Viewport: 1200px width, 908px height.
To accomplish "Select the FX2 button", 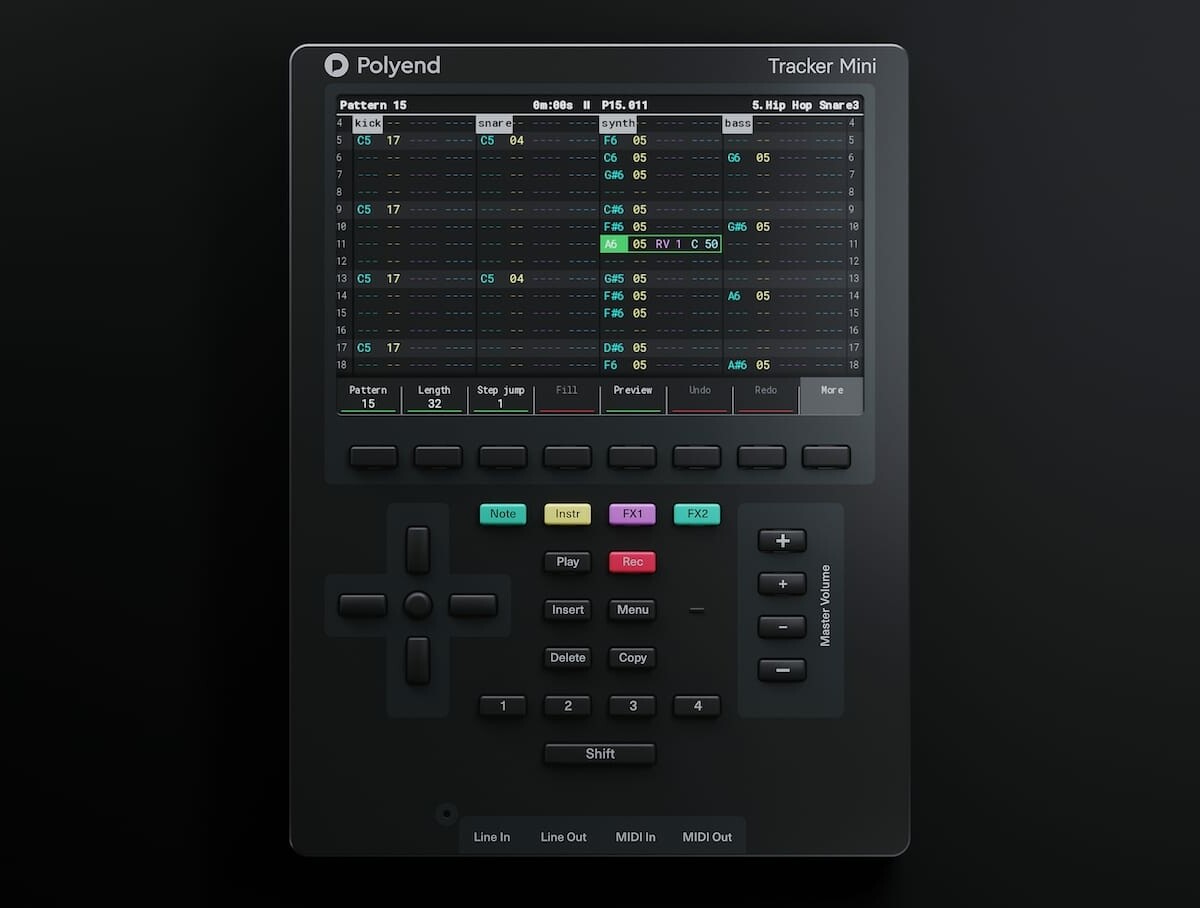I will [x=696, y=513].
